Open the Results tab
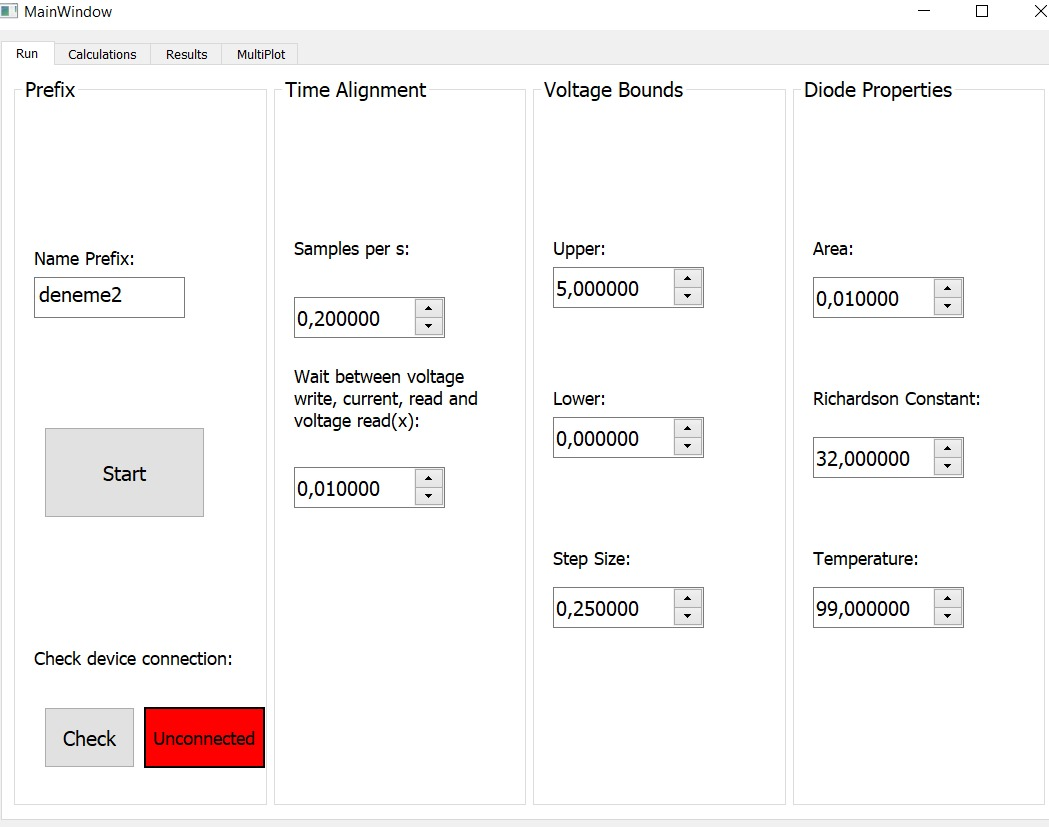 tap(187, 54)
